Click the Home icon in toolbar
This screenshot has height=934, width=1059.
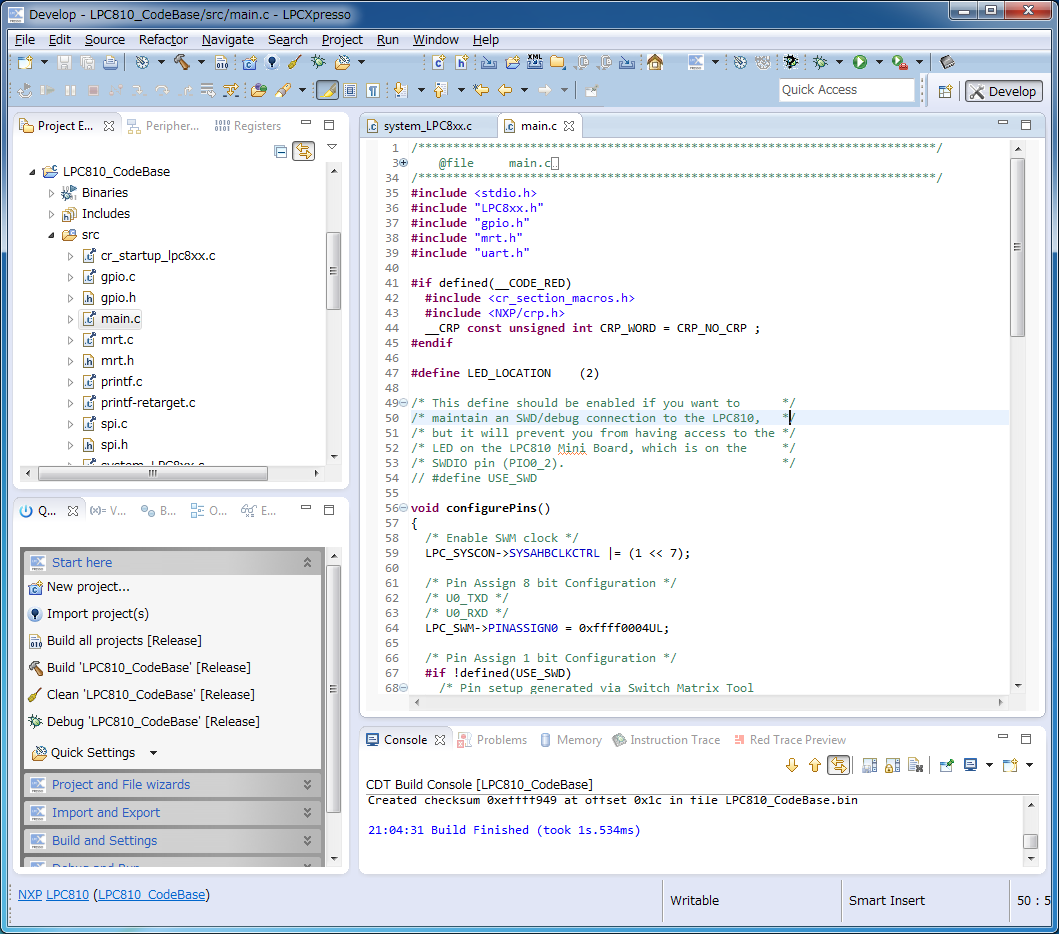click(x=654, y=62)
